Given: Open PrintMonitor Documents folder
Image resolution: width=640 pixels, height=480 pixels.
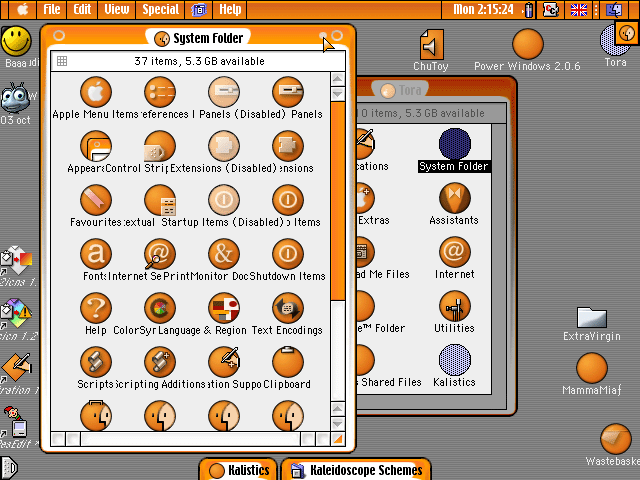Looking at the screenshot, I should point(224,254).
